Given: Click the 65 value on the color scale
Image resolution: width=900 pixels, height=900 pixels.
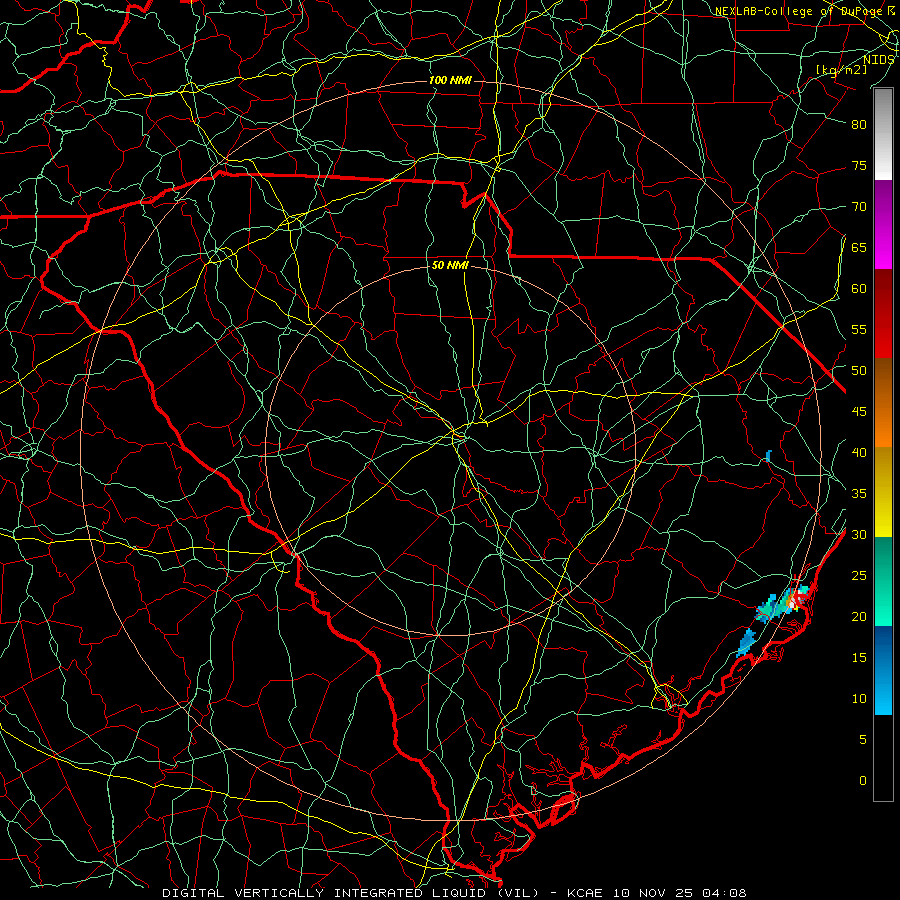Looking at the screenshot, I should pos(859,248).
